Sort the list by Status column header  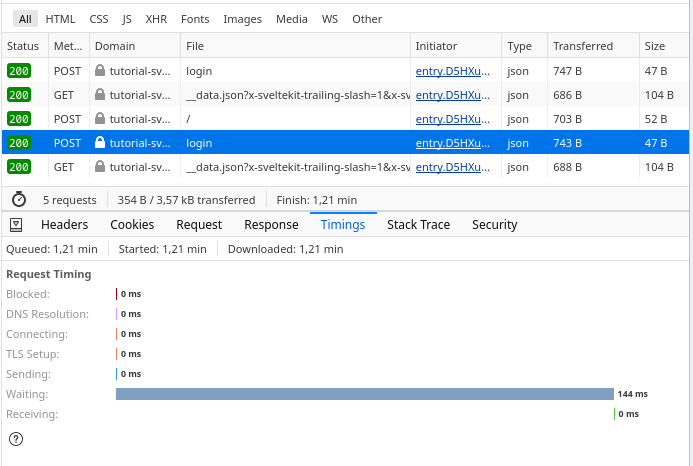[x=23, y=46]
